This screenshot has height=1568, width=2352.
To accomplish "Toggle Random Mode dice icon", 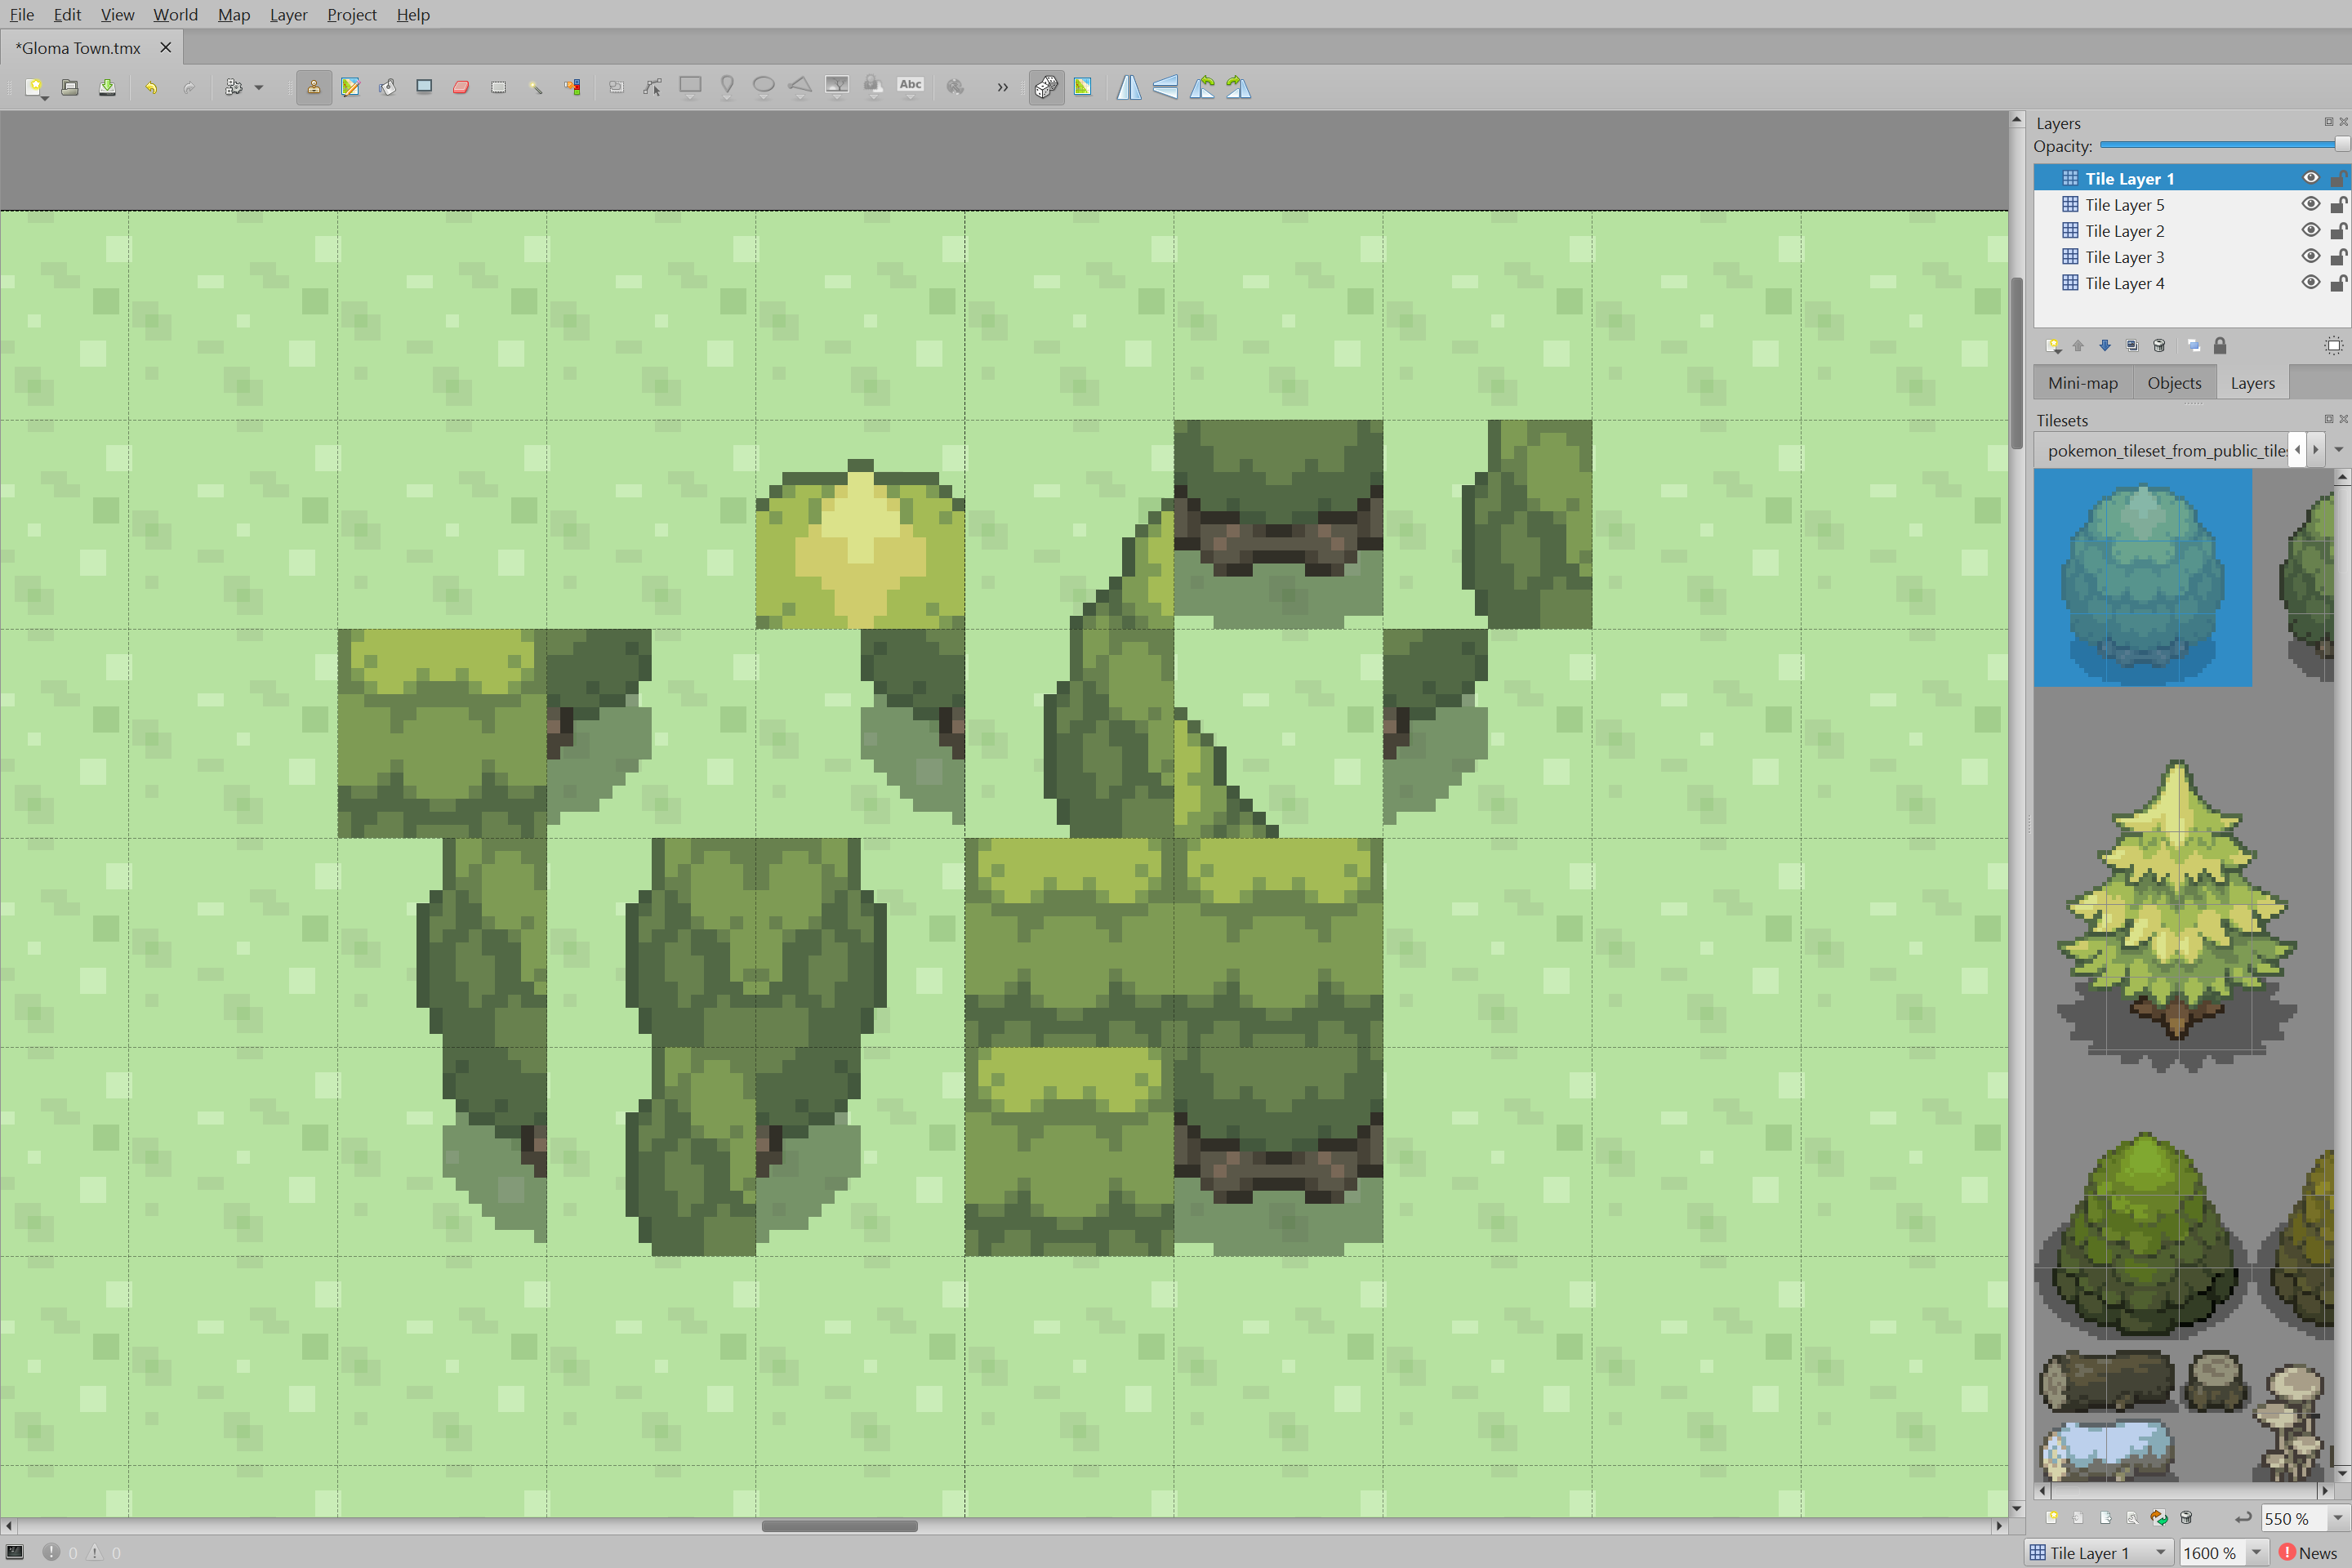I will coord(1046,87).
